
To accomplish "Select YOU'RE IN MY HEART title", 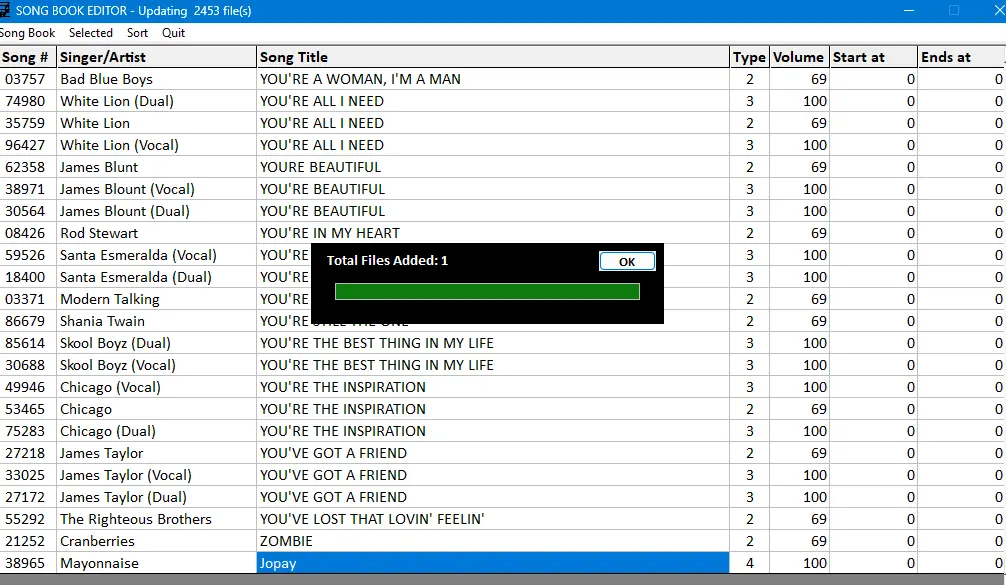I will (493, 233).
